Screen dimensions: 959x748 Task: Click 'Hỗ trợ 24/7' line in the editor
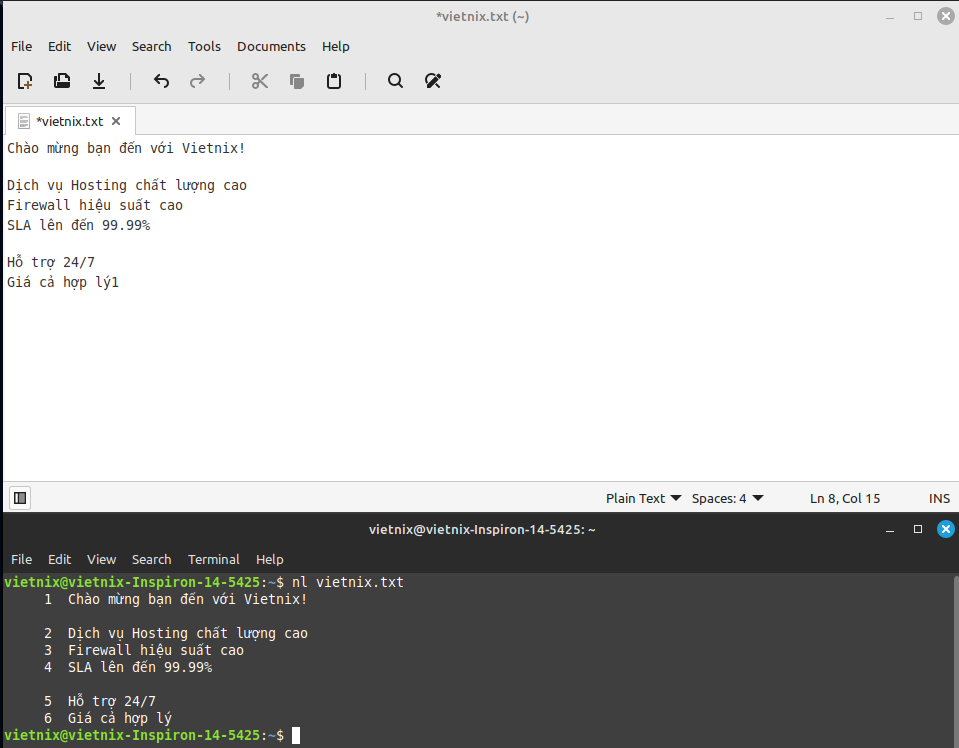pyautogui.click(x=51, y=262)
